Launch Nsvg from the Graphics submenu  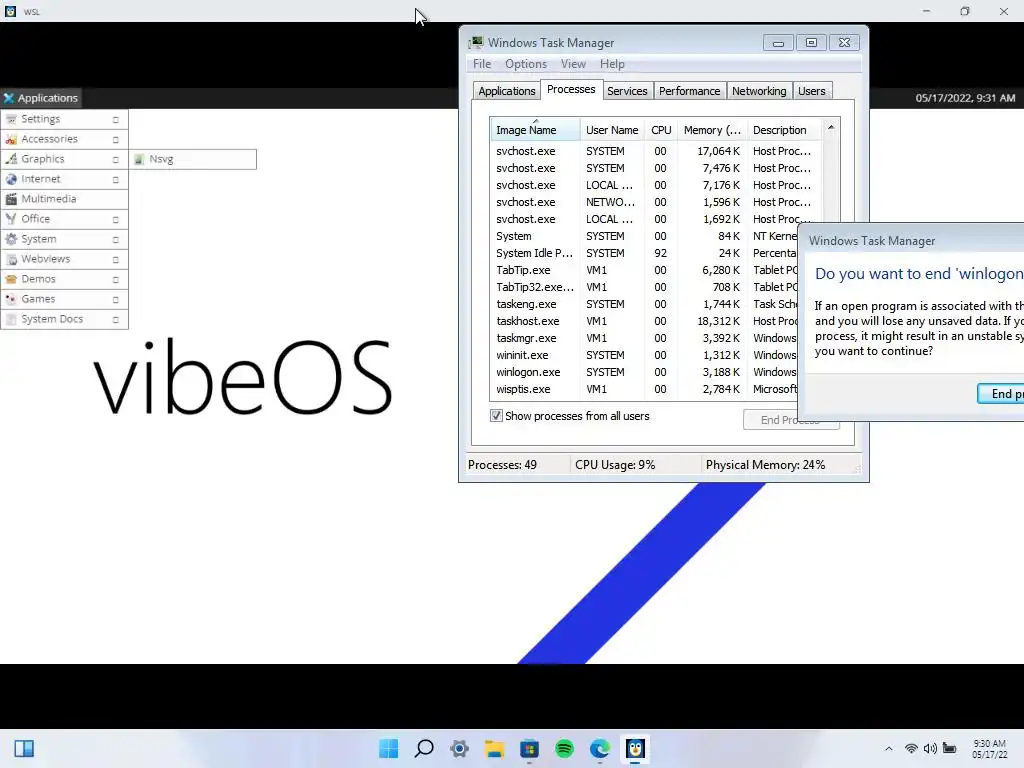click(193, 159)
